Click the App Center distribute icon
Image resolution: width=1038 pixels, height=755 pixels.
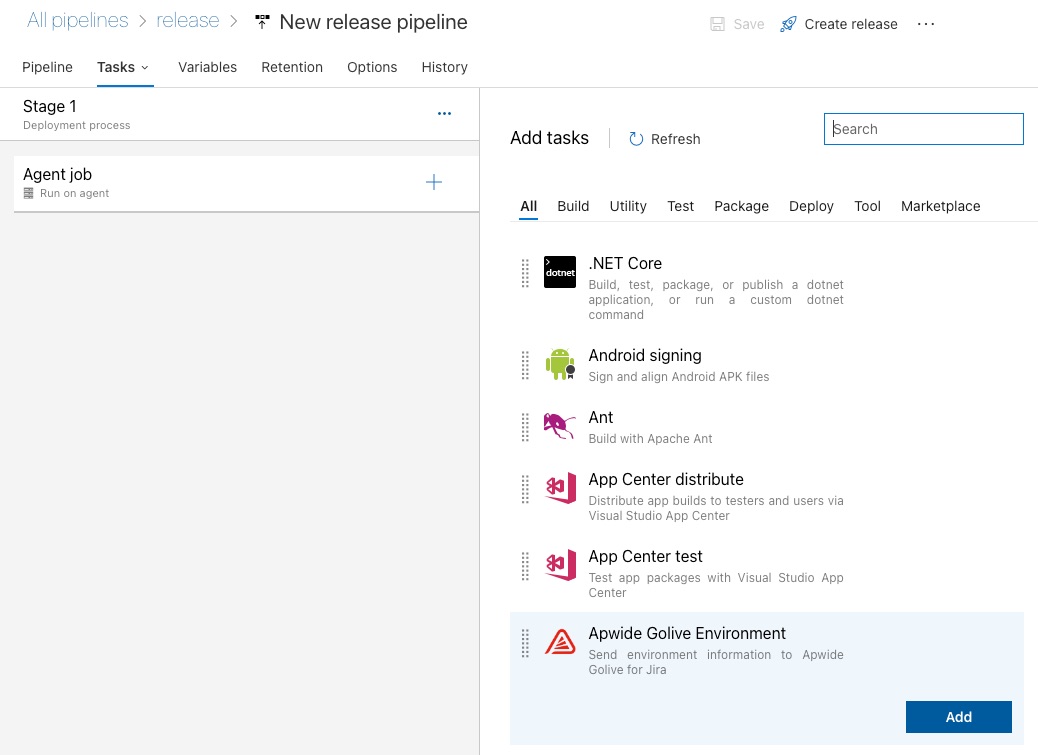560,488
